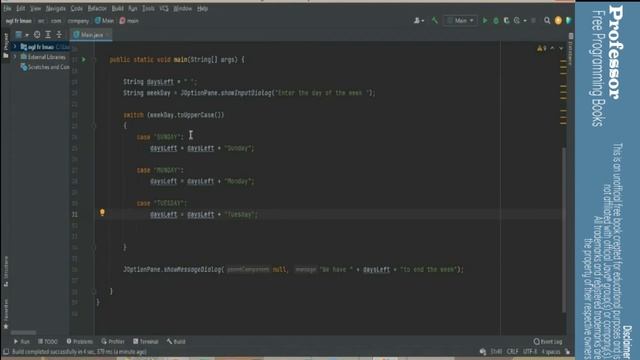Image resolution: width=640 pixels, height=360 pixels.
Task: Fold the main method using the gutter fold marker
Action: click(94, 60)
